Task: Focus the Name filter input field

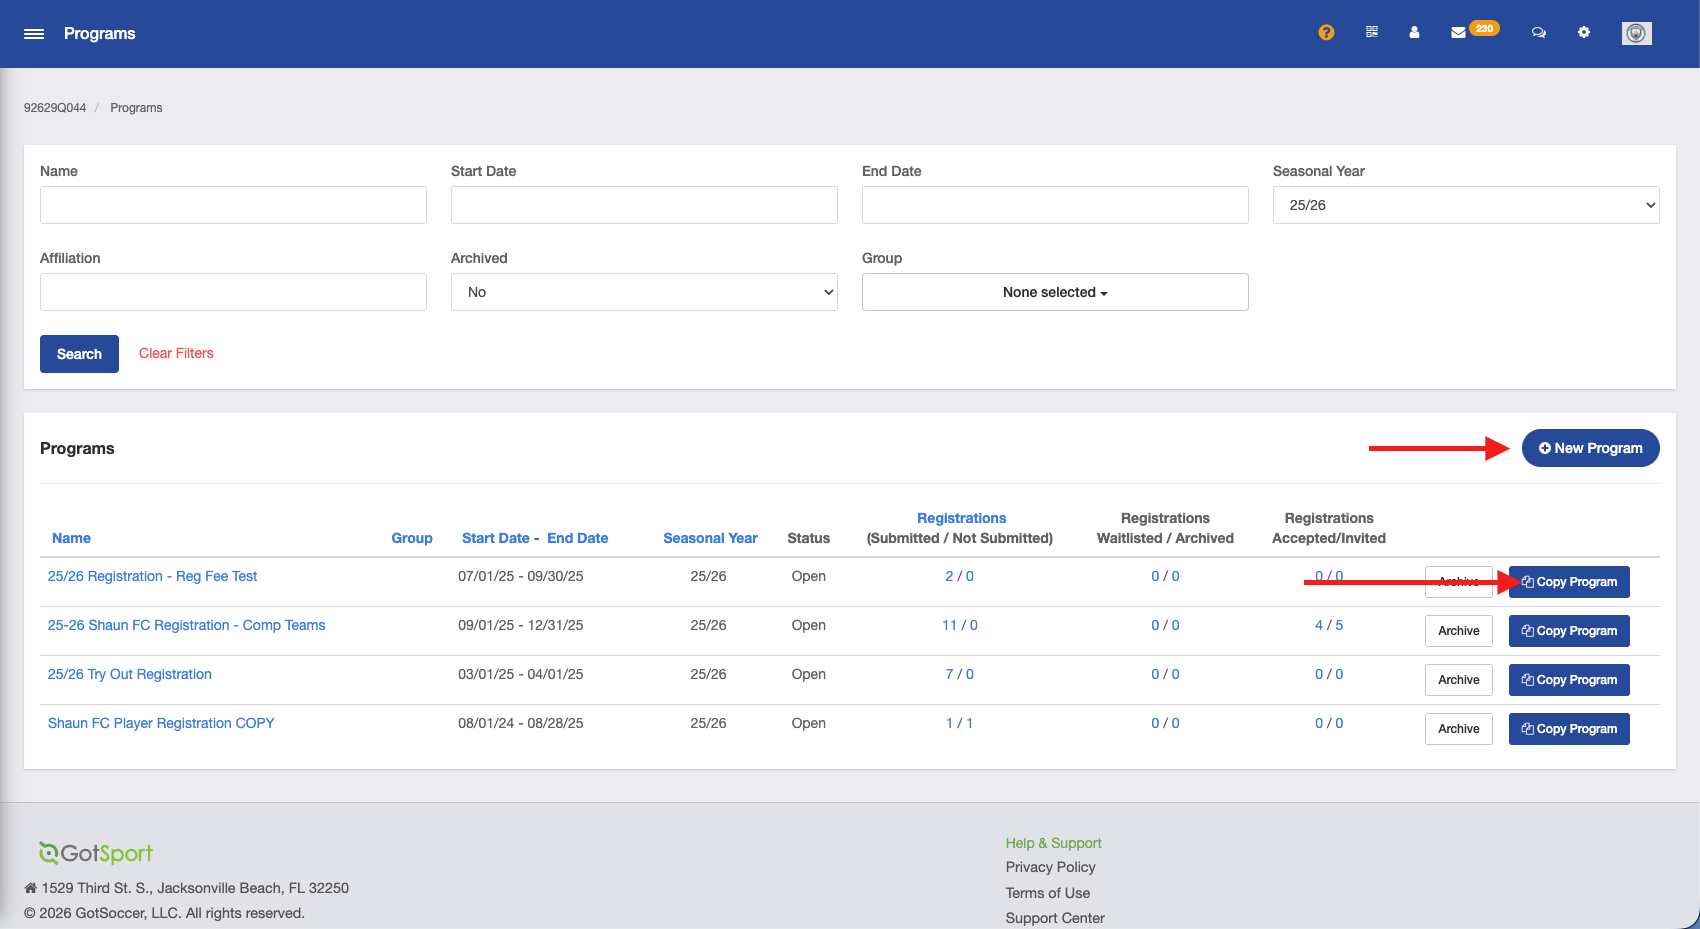Action: pos(233,205)
